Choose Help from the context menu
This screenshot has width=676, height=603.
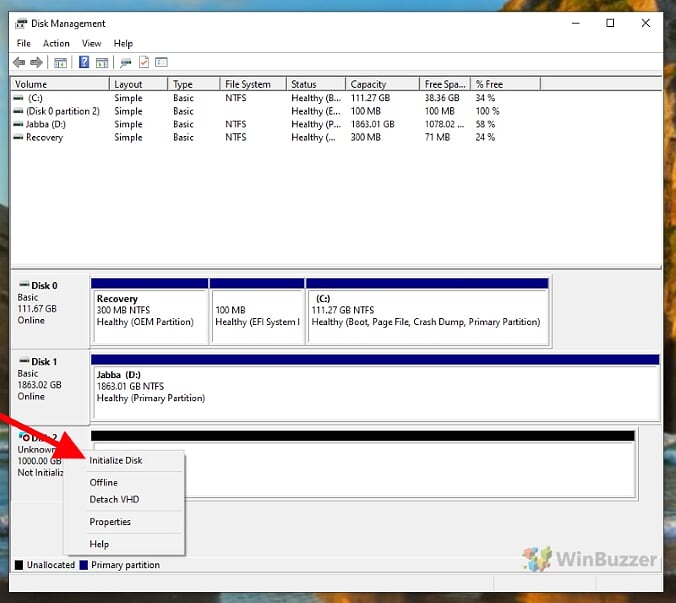[124, 544]
